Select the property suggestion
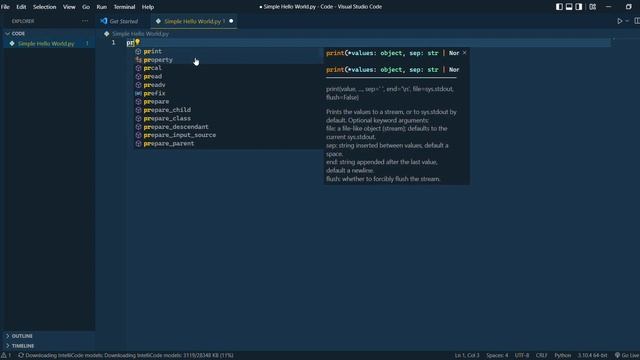 tap(229, 60)
